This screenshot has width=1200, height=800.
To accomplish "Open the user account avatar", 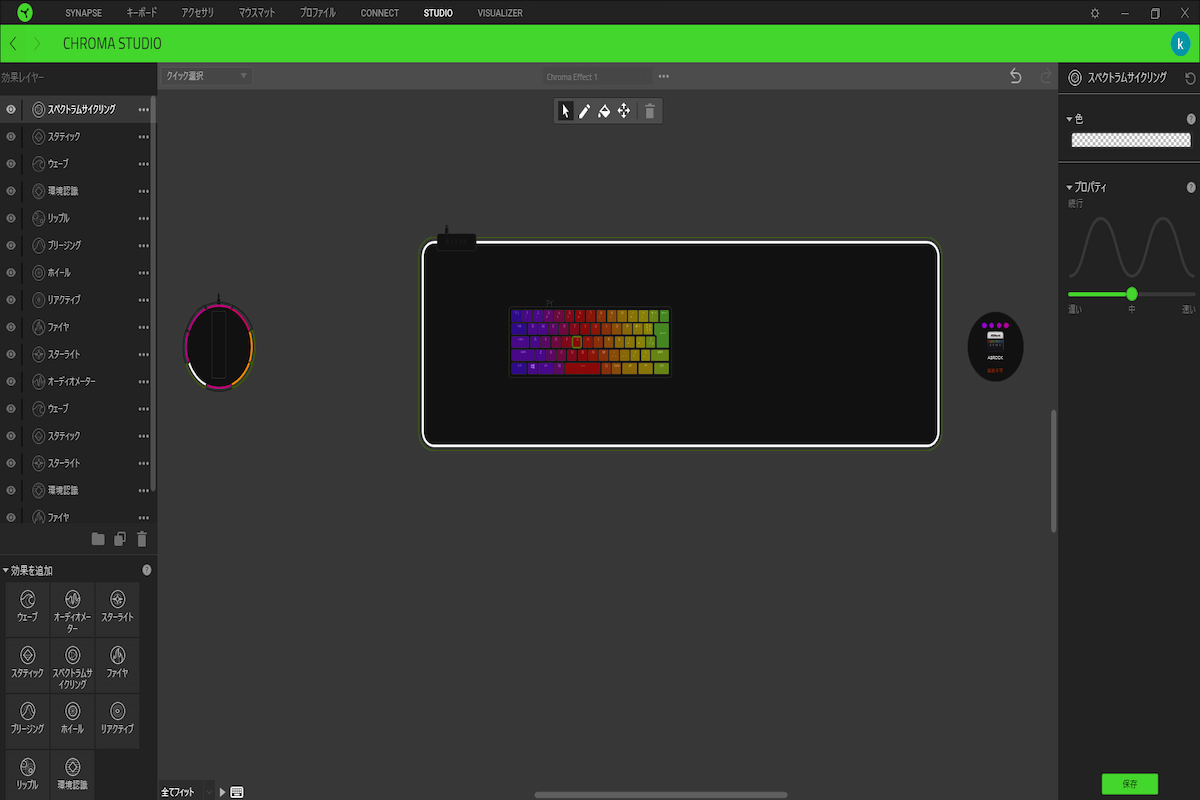I will point(1181,44).
